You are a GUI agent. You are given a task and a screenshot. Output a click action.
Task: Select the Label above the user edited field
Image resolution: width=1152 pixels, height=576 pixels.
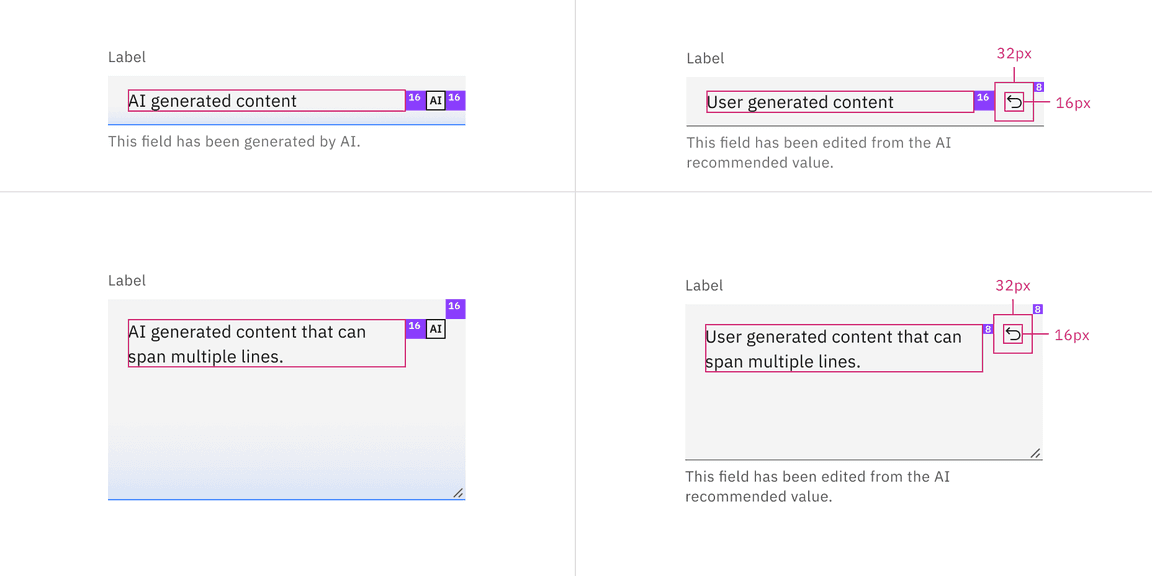[704, 58]
